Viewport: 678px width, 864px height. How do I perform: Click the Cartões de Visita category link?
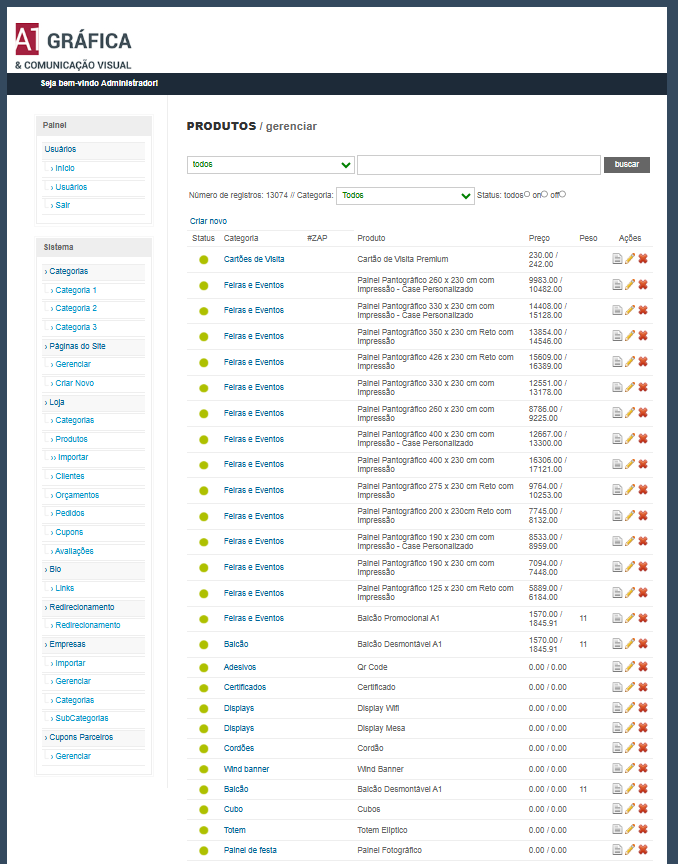pos(254,259)
